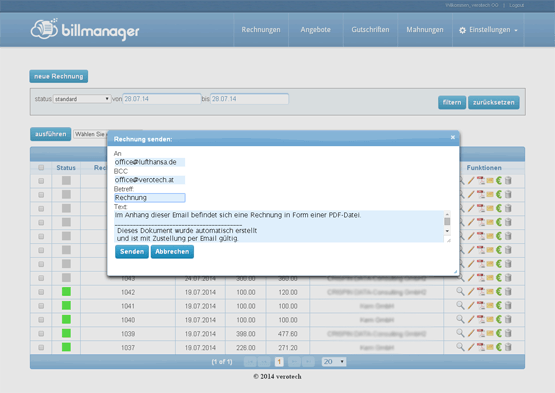555x393 pixels.
Task: Click the green status square for invoice 1040
Action: coord(66,319)
